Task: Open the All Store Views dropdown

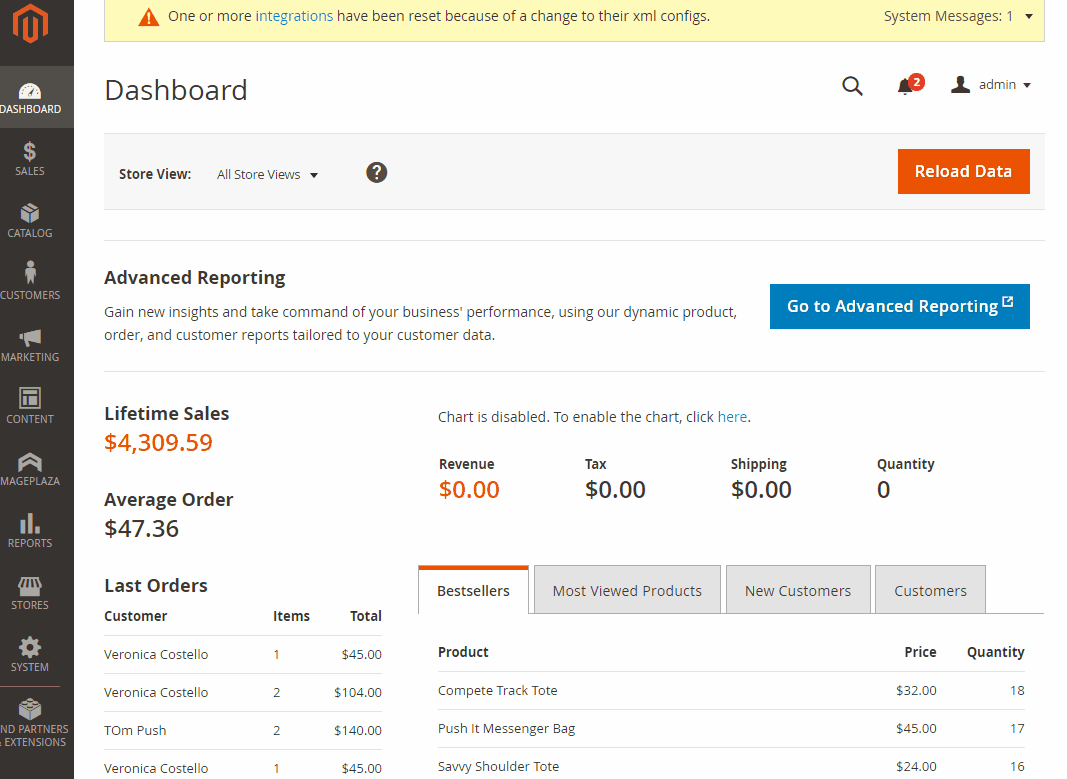Action: point(267,175)
